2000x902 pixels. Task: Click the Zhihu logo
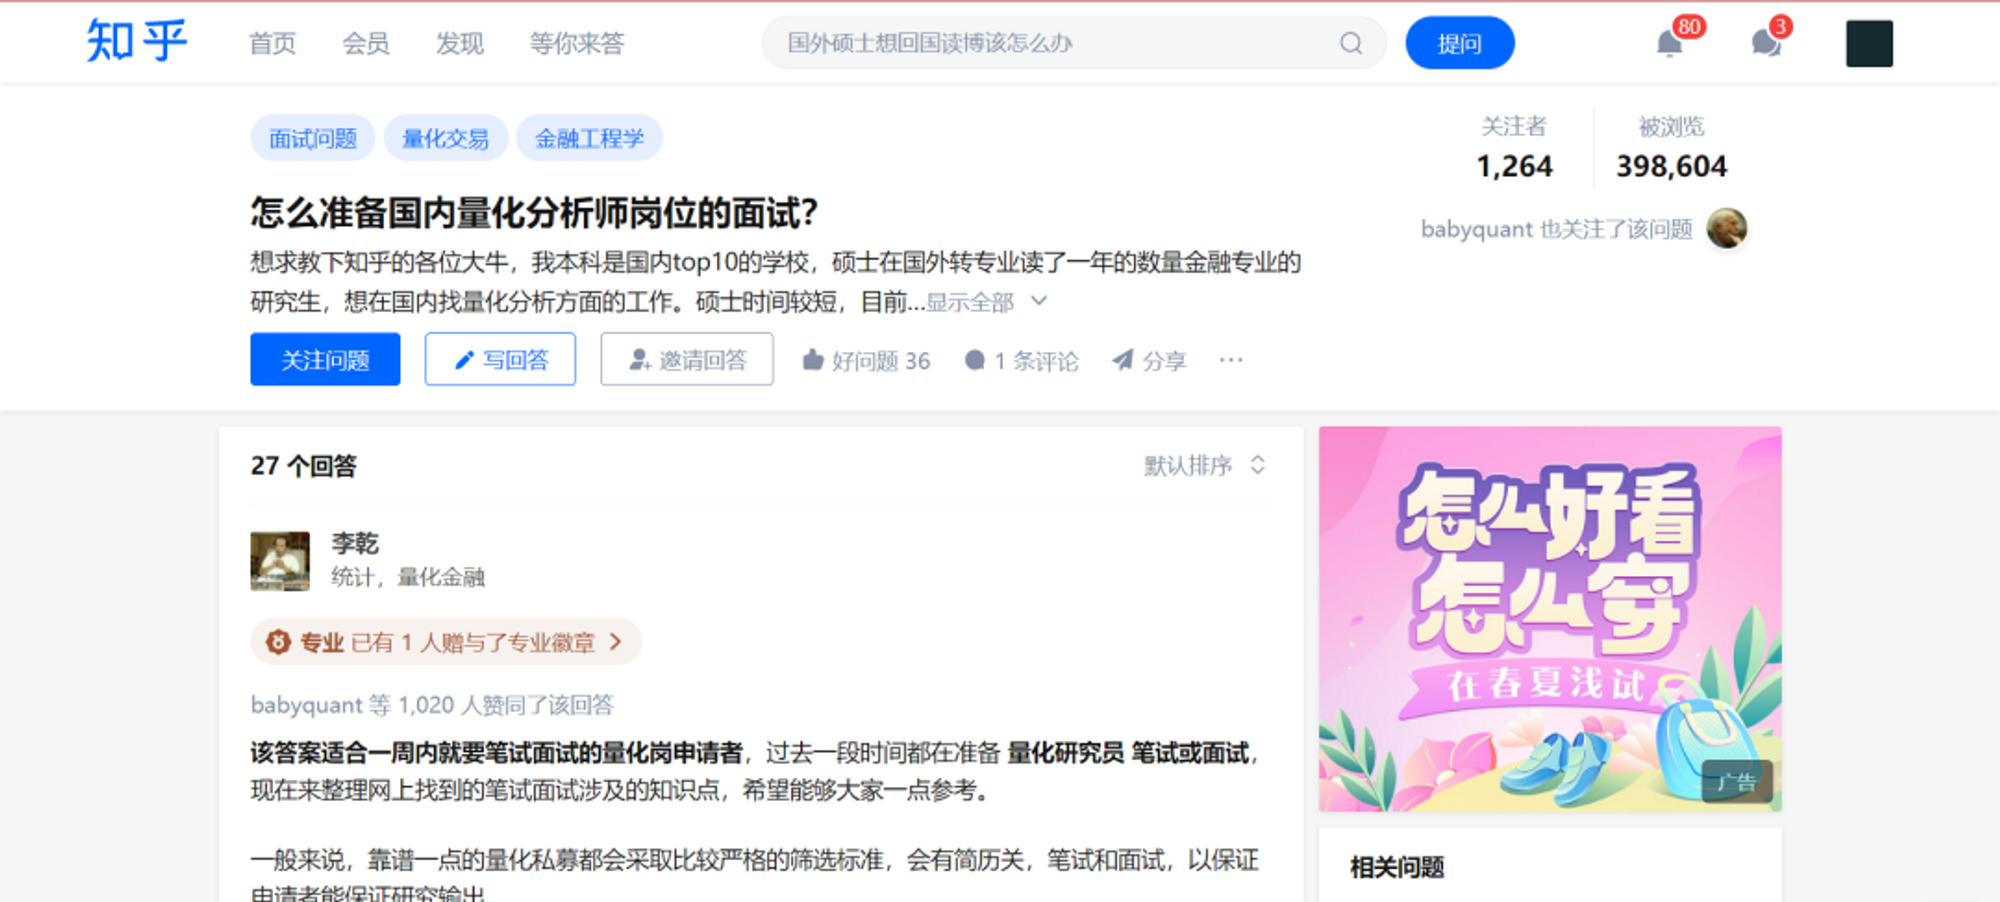[137, 42]
